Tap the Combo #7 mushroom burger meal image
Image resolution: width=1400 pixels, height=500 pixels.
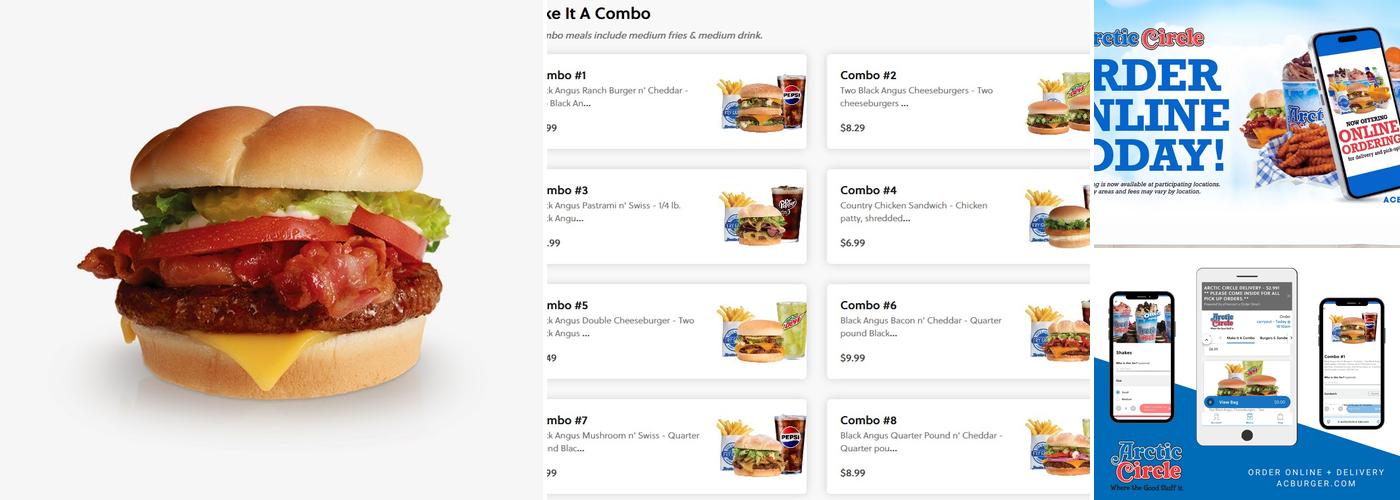click(x=762, y=446)
